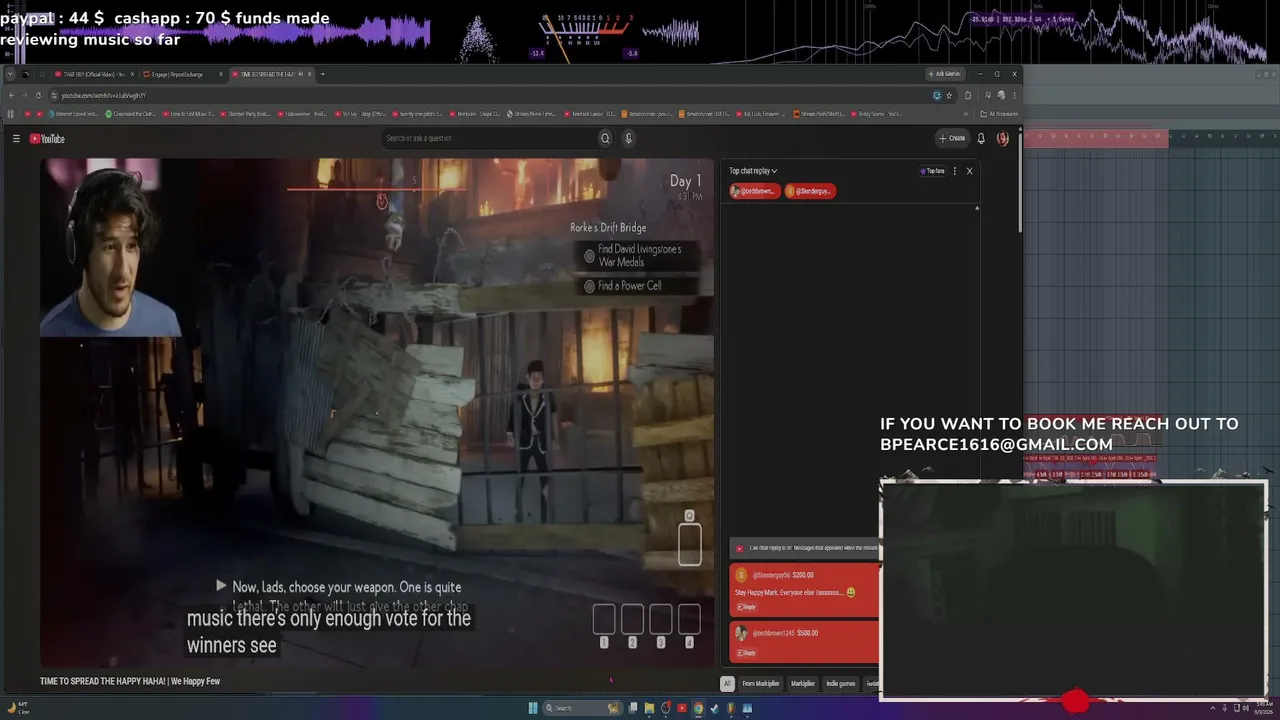The image size is (1280, 720).
Task: Start voice search with the microphone icon
Action: point(628,139)
